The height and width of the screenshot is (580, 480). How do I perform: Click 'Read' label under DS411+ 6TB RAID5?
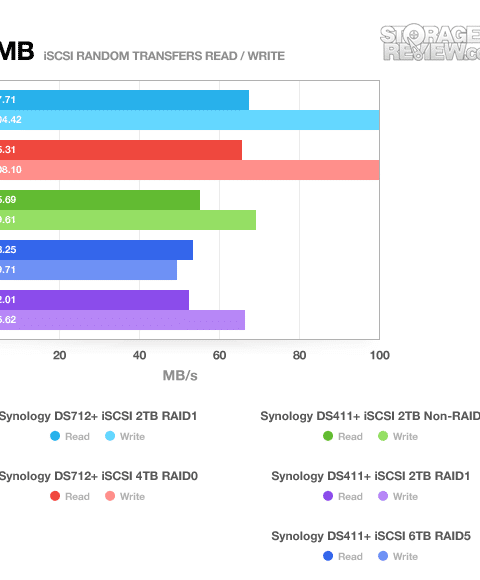tap(350, 556)
